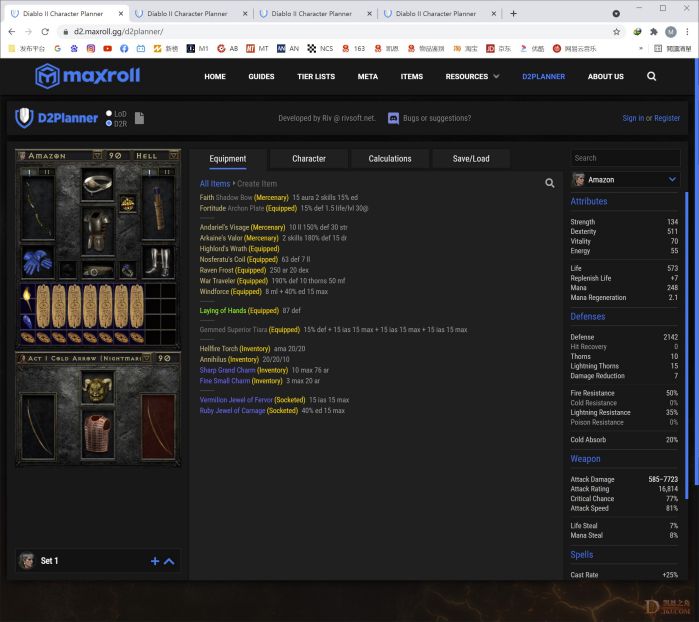Click the Fortitude body armor slot

click(x=98, y=231)
